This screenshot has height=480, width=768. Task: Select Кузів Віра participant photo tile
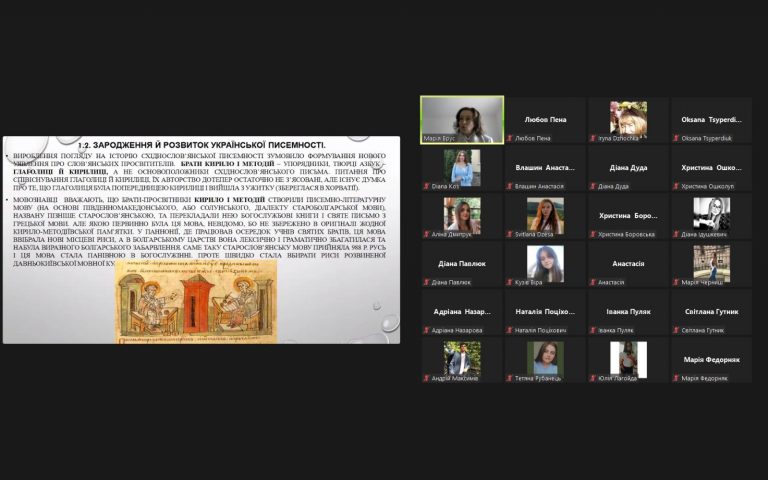pos(545,264)
